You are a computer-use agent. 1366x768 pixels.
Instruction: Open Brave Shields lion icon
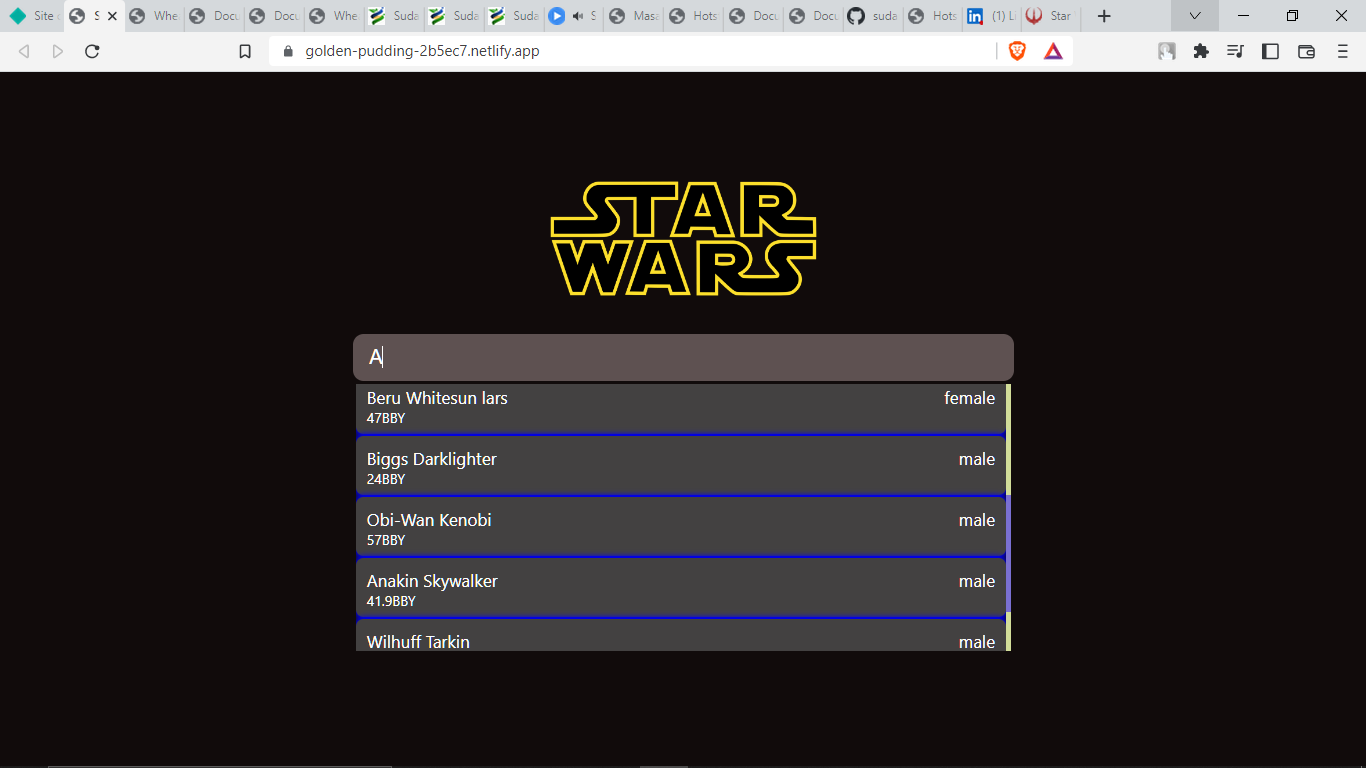(x=1017, y=51)
